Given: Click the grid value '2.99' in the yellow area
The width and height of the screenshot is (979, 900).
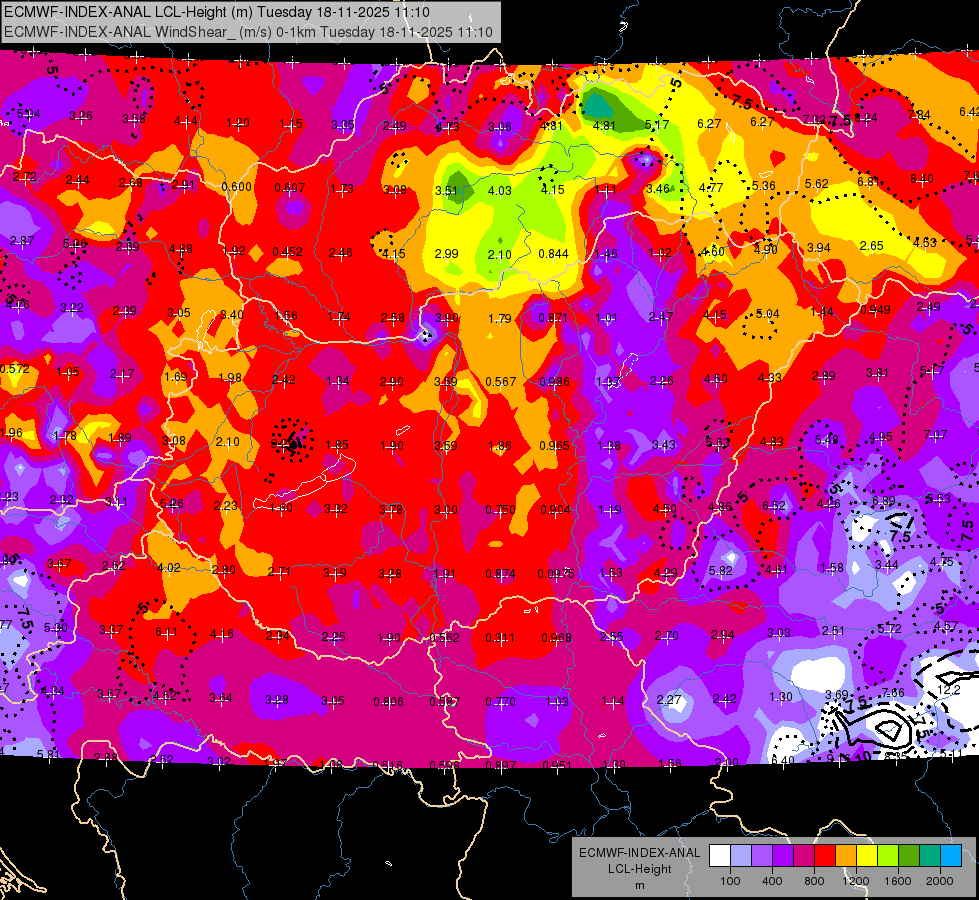Looking at the screenshot, I should (x=446, y=254).
